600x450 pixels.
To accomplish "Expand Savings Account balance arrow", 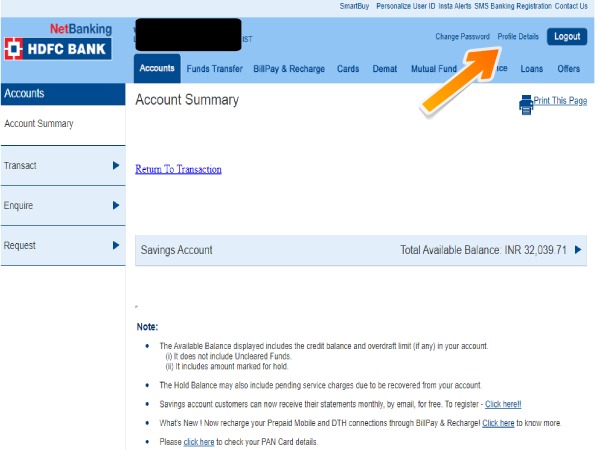I will pyautogui.click(x=578, y=249).
